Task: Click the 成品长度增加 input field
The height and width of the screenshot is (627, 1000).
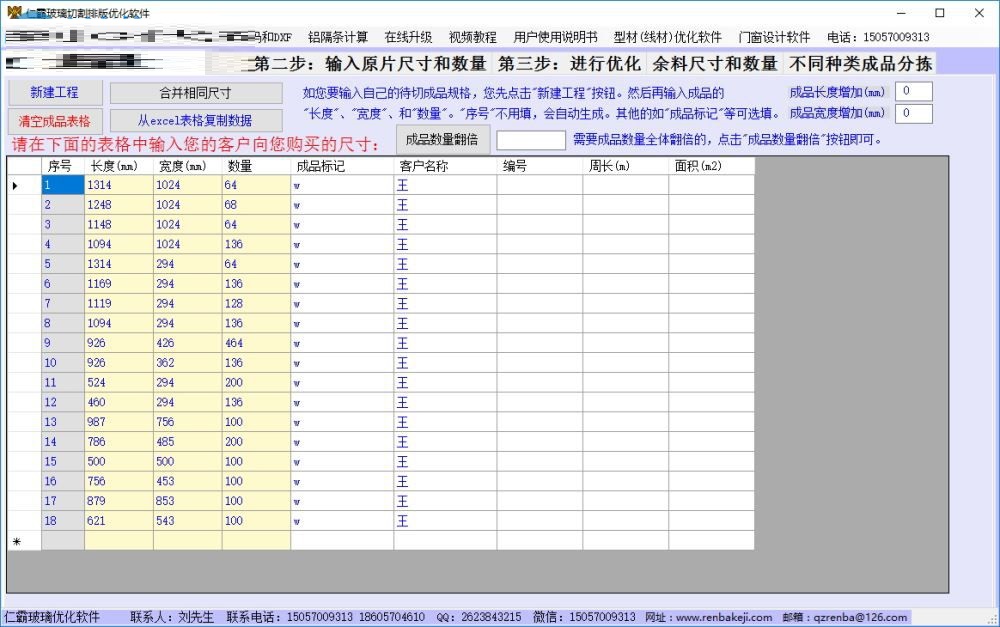Action: [912, 89]
